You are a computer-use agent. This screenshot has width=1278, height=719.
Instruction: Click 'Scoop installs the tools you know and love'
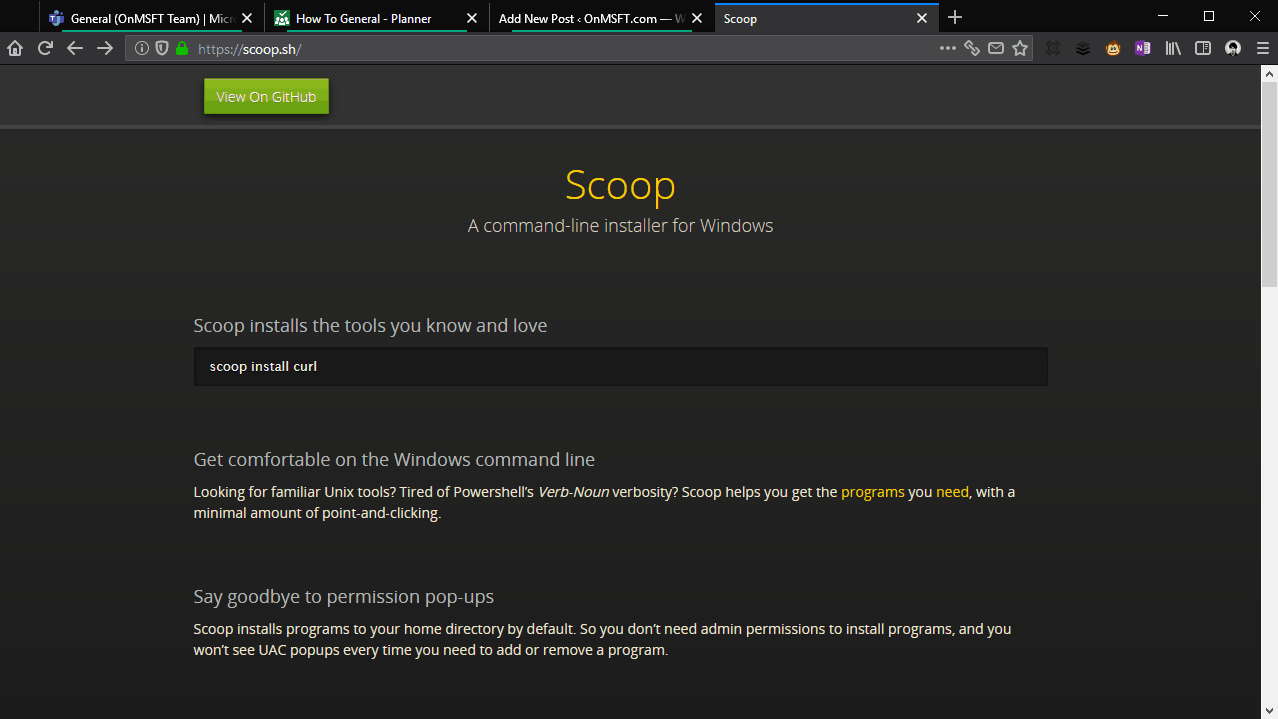370,326
